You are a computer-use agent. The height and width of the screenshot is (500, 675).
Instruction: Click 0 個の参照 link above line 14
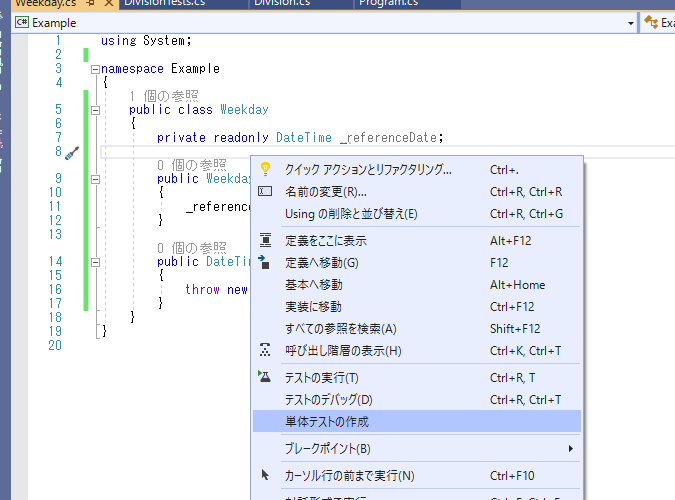[x=192, y=248]
